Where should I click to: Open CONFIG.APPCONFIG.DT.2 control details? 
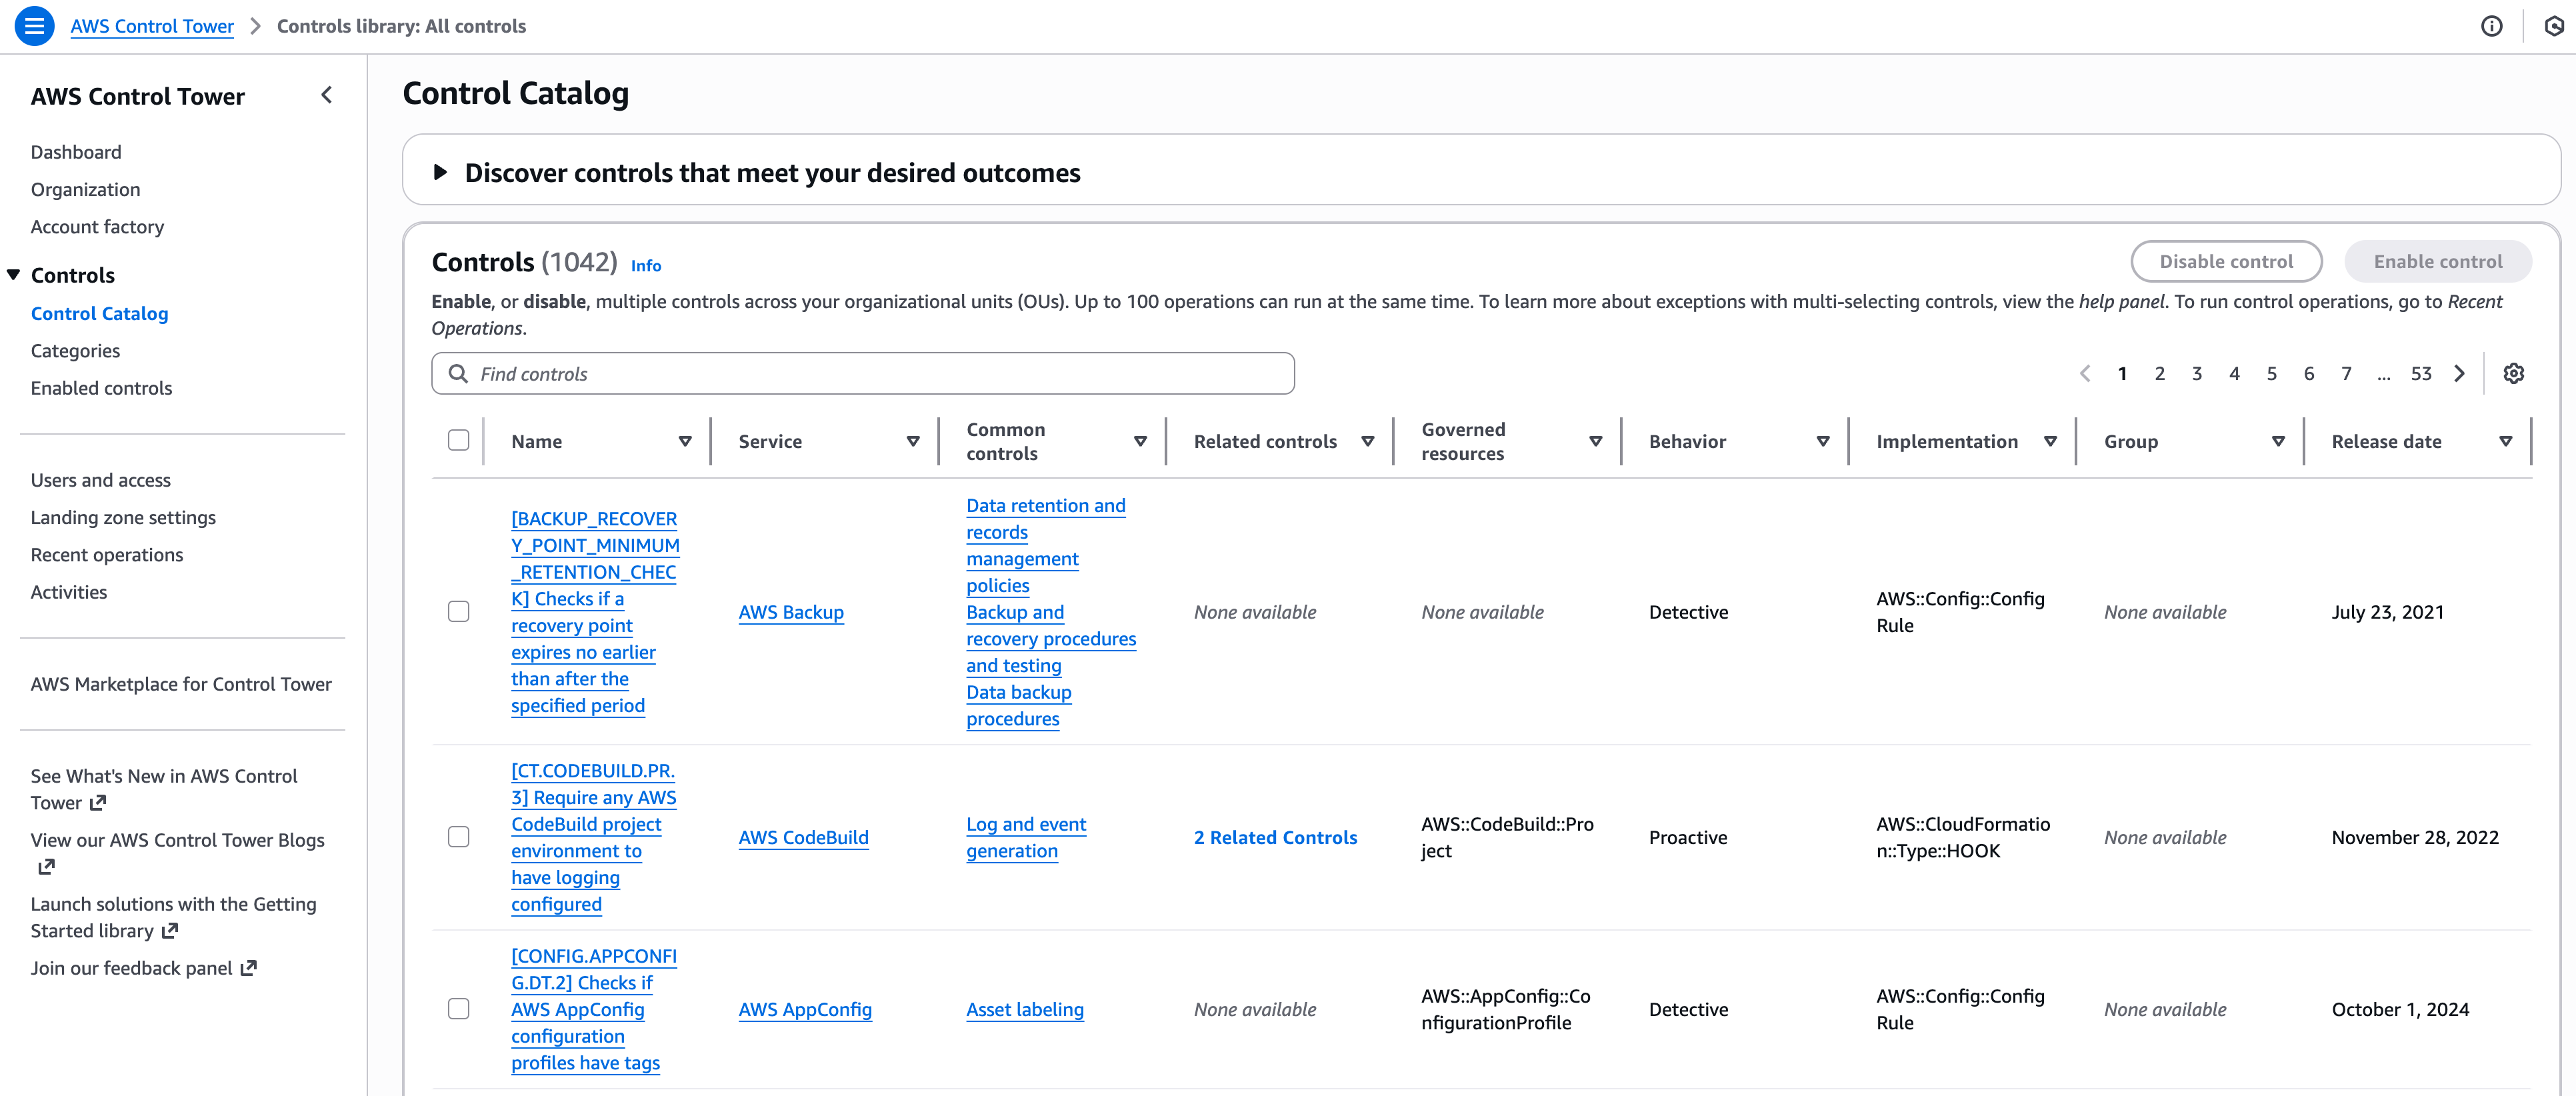[x=593, y=1009]
